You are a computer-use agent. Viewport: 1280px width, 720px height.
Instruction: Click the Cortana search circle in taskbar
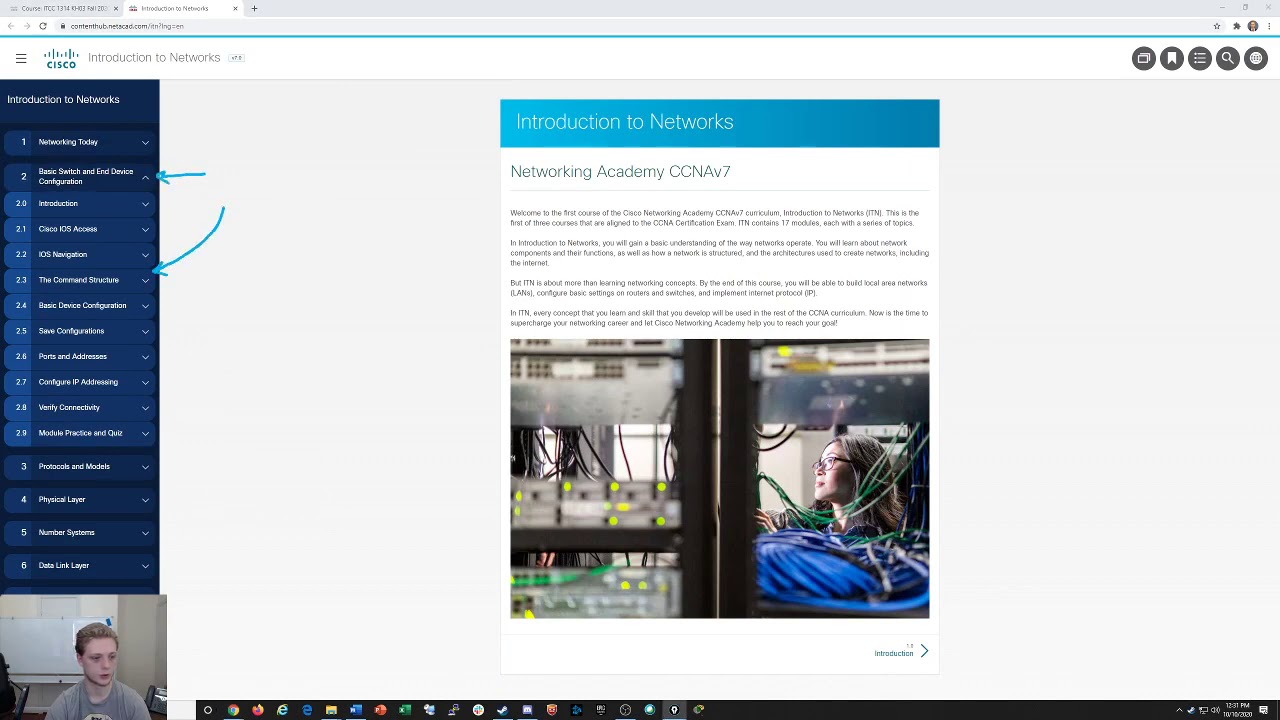(207, 710)
